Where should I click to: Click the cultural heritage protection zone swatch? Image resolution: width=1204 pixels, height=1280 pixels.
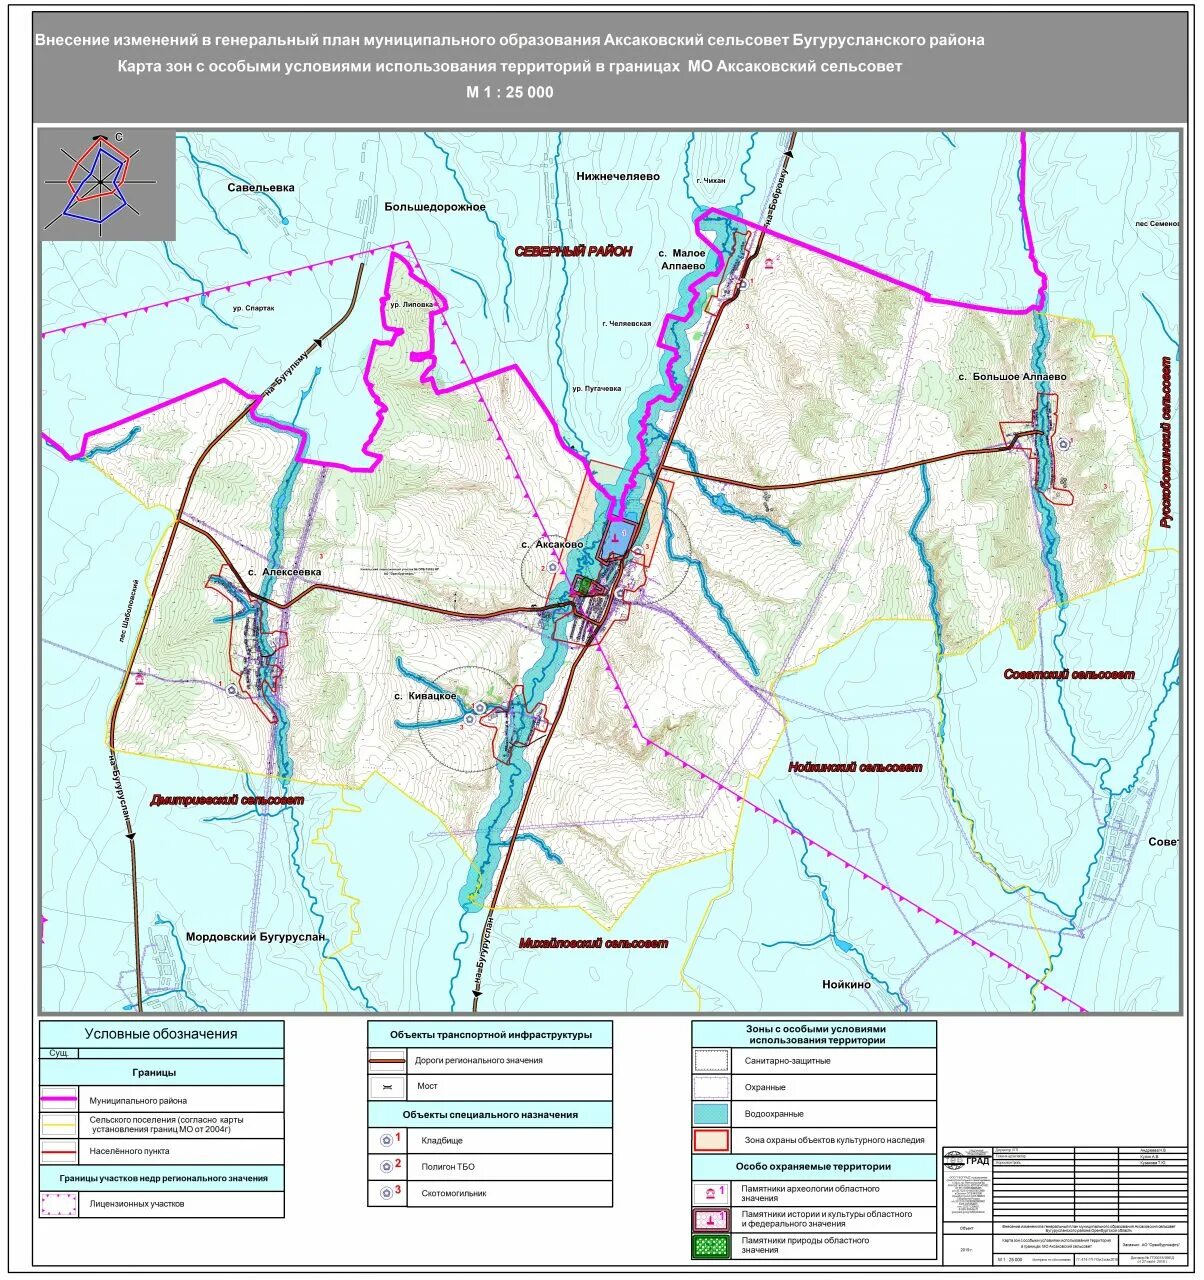713,1139
